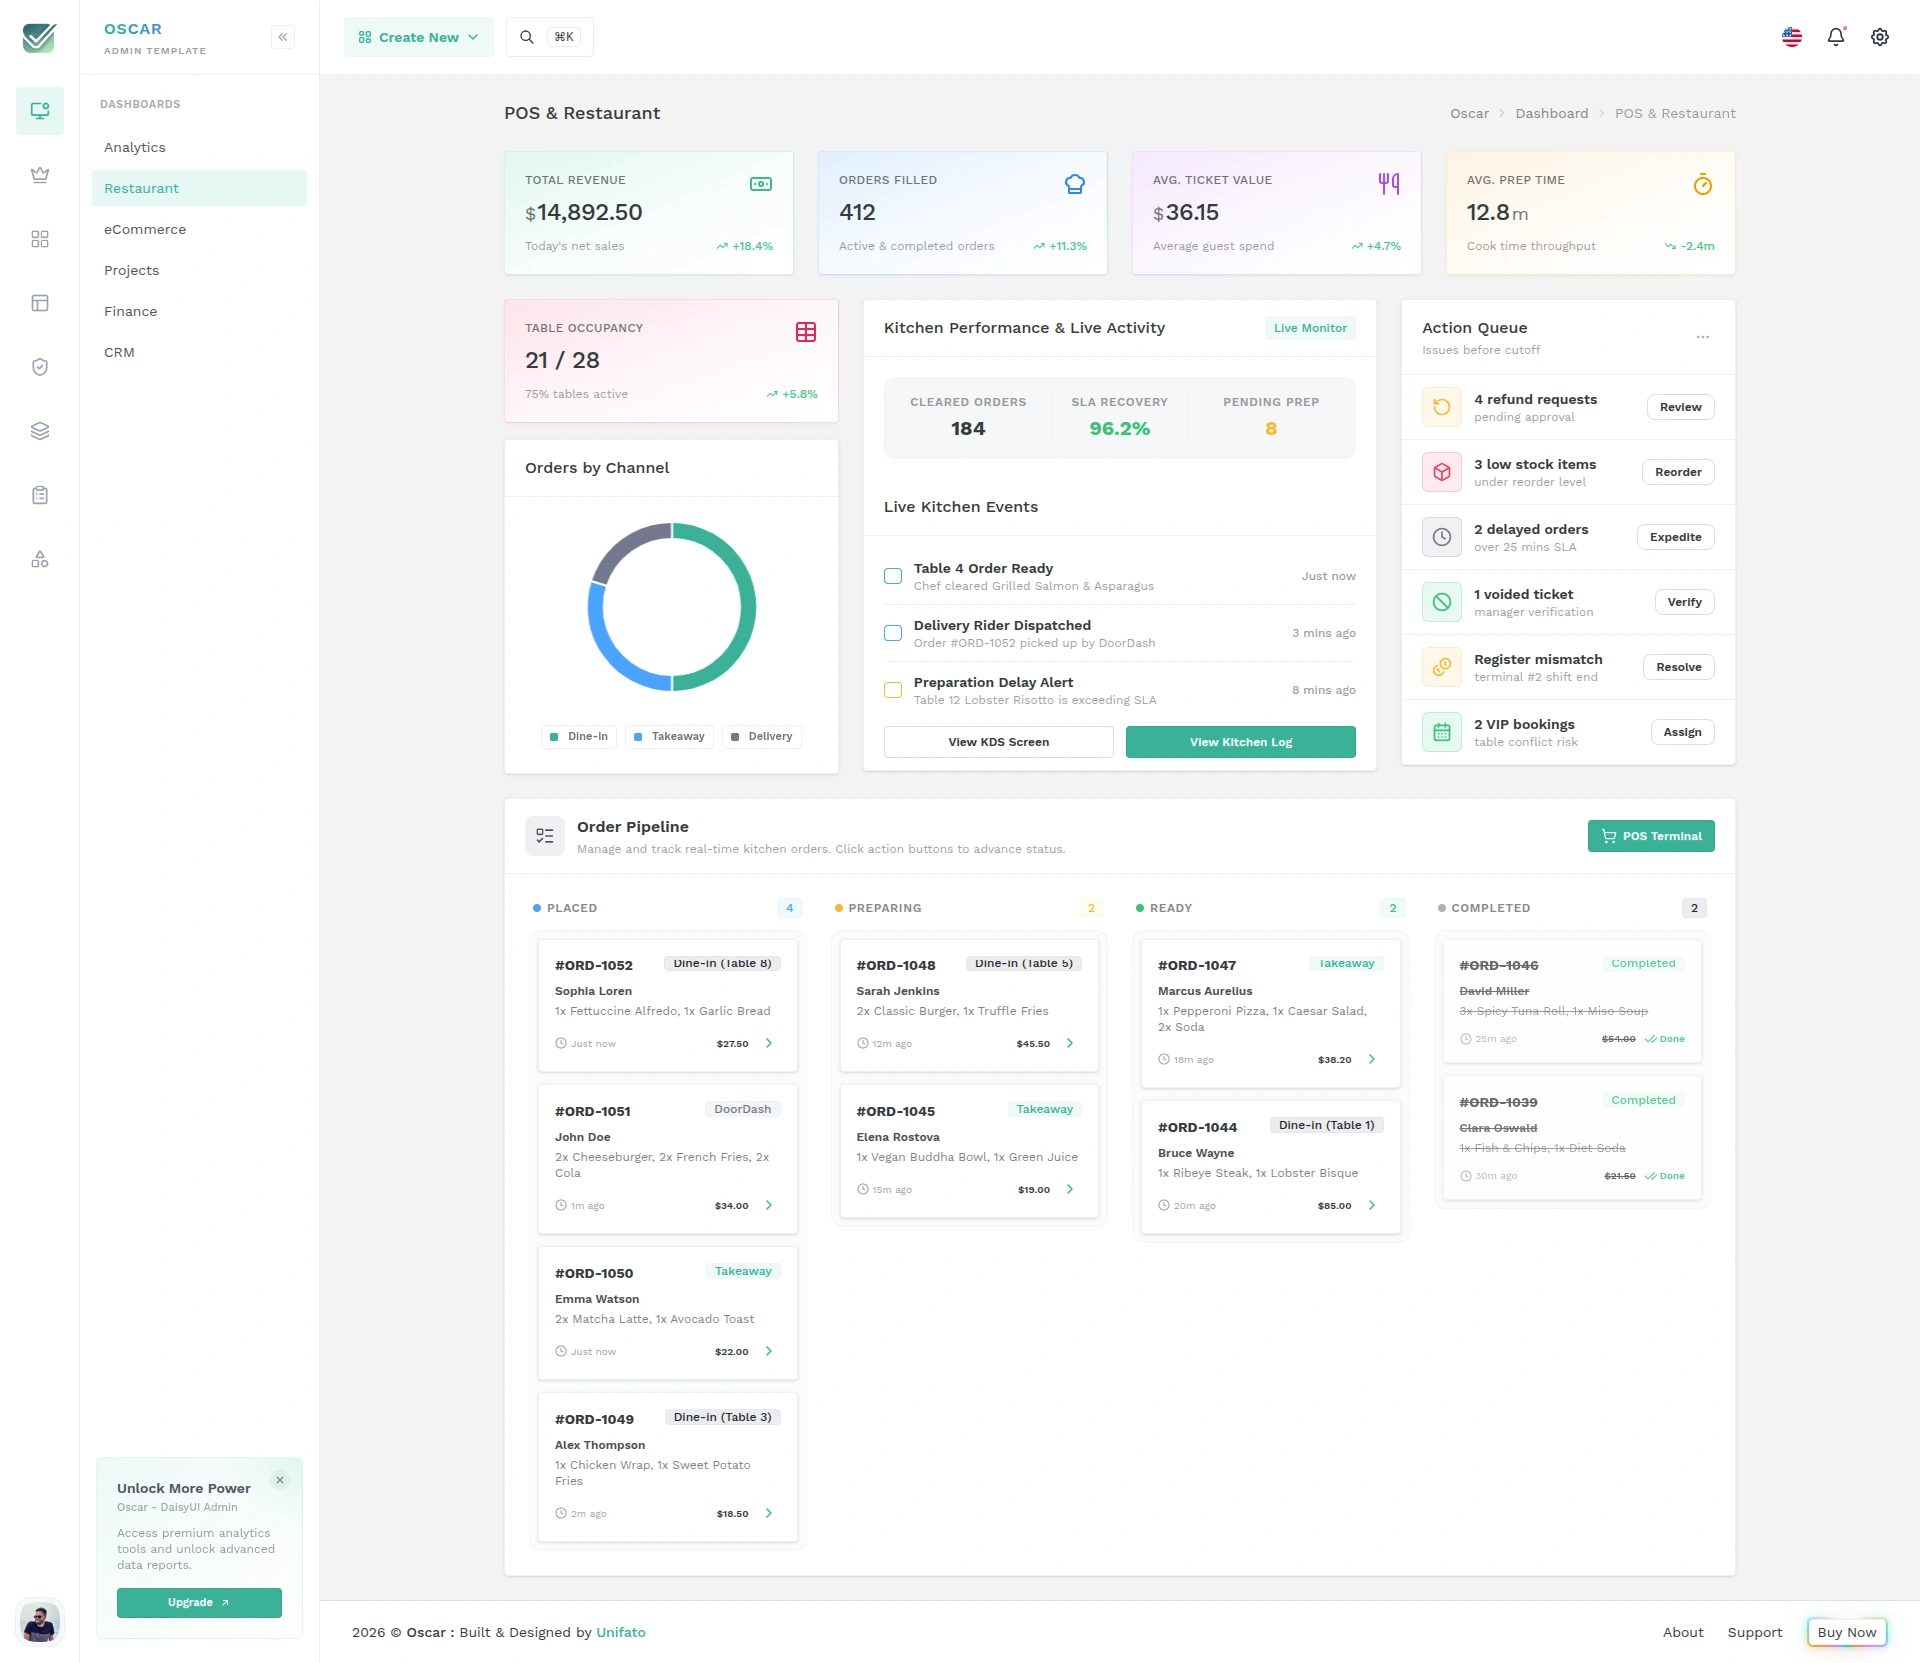Check the Table 4 Order Ready checkbox
The width and height of the screenshot is (1920, 1663).
[893, 576]
